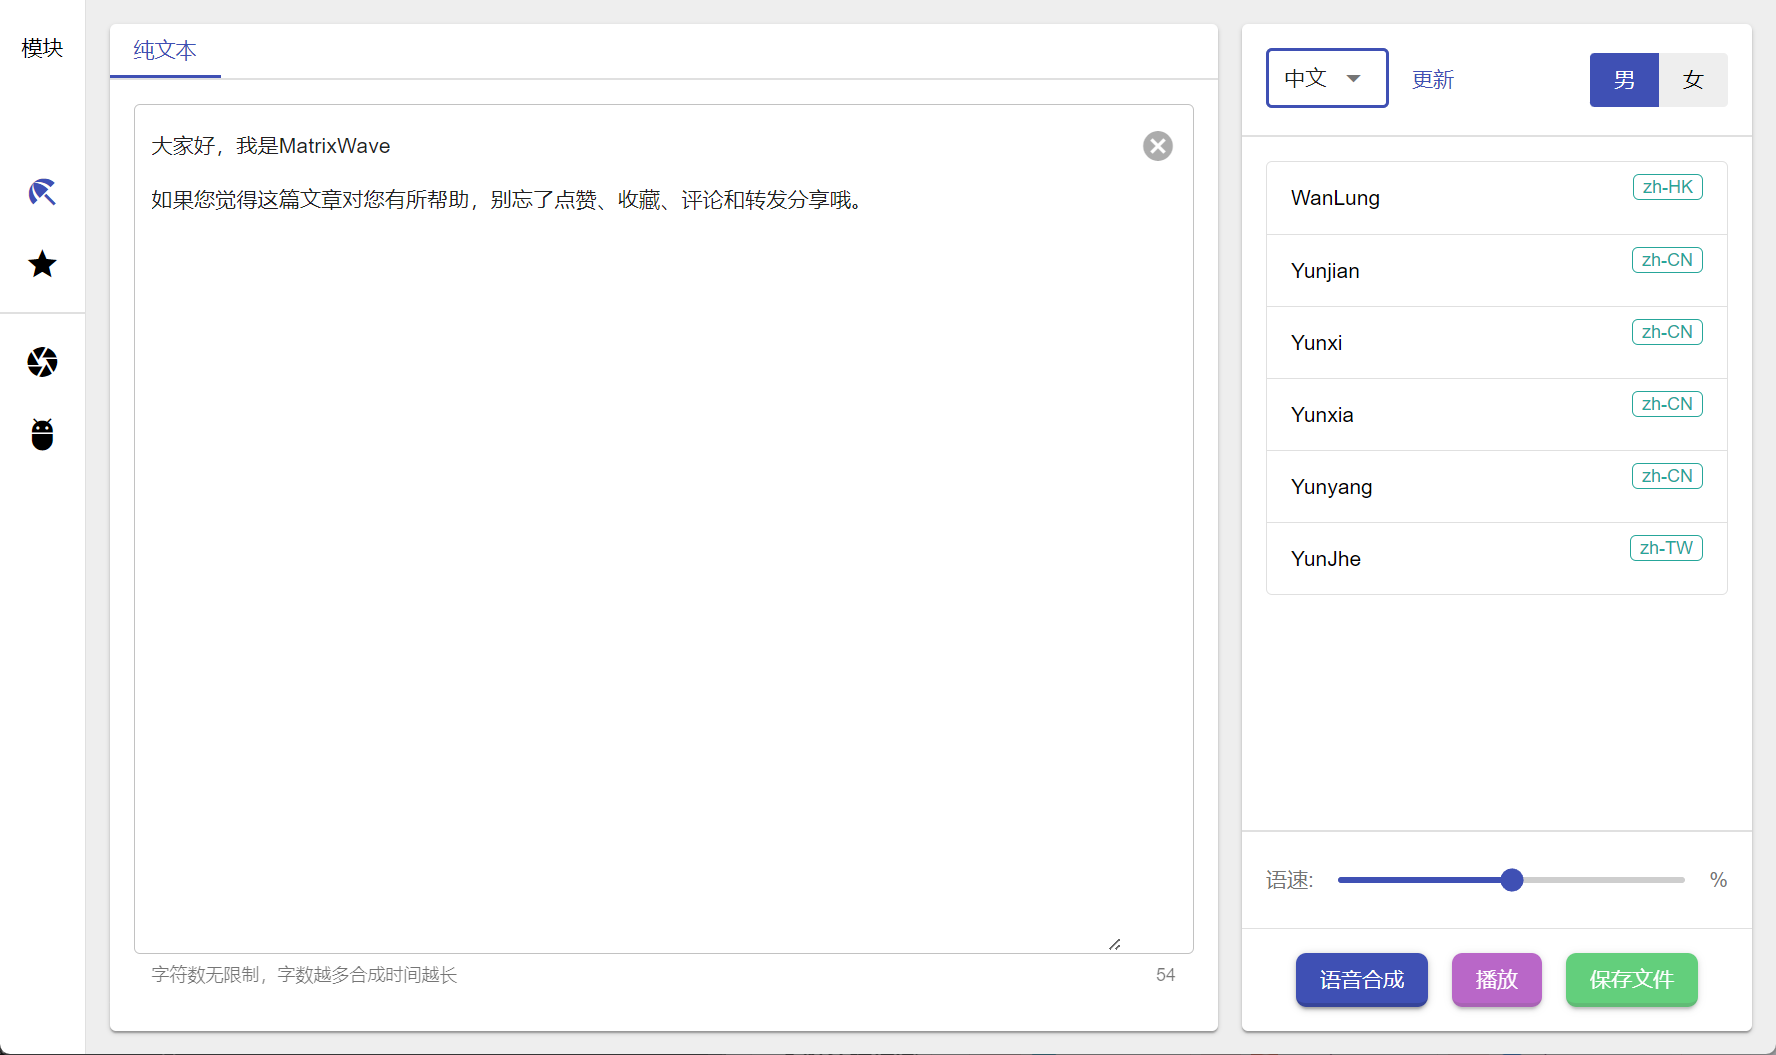Open the 中文 language dropdown
Screen dimensions: 1776x1055
(1326, 78)
